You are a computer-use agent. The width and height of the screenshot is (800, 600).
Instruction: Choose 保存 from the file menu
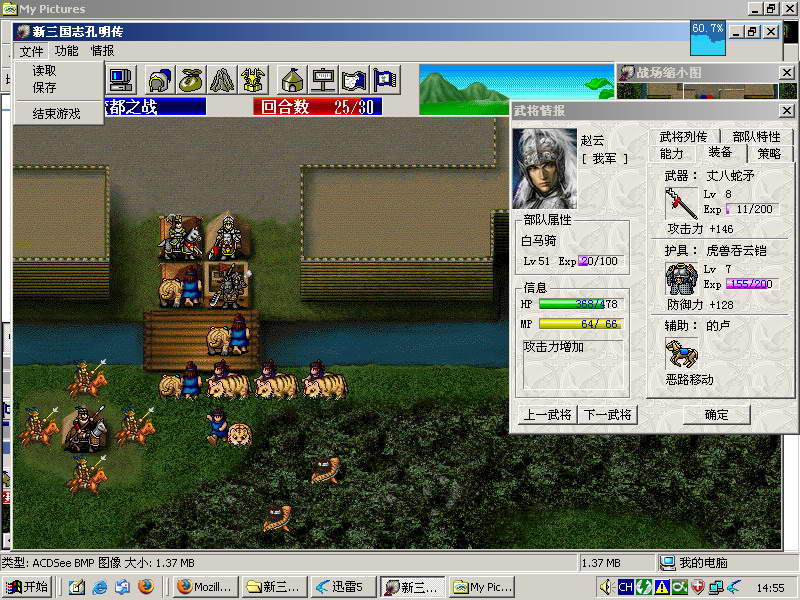tap(44, 88)
